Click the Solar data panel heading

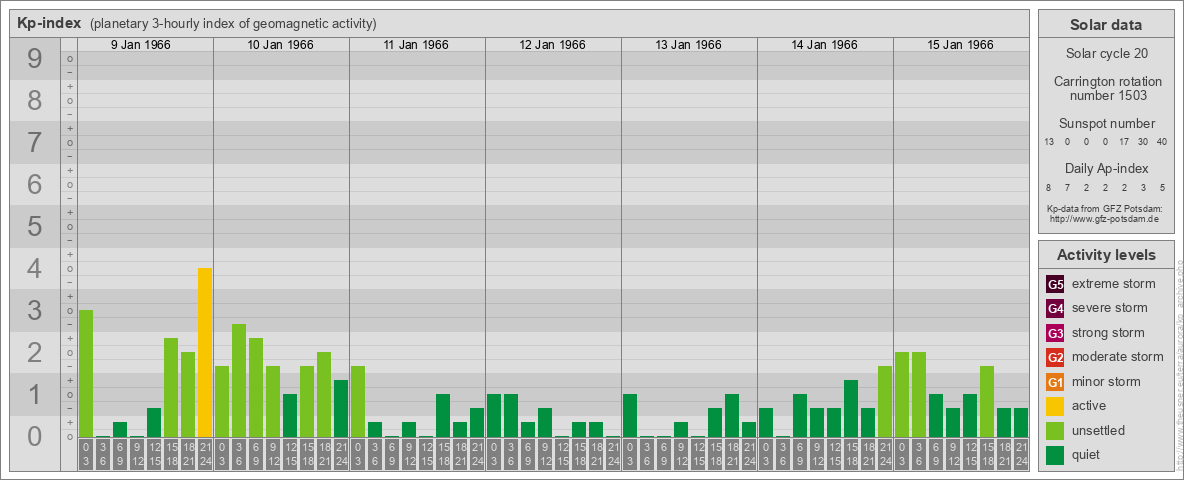1105,25
